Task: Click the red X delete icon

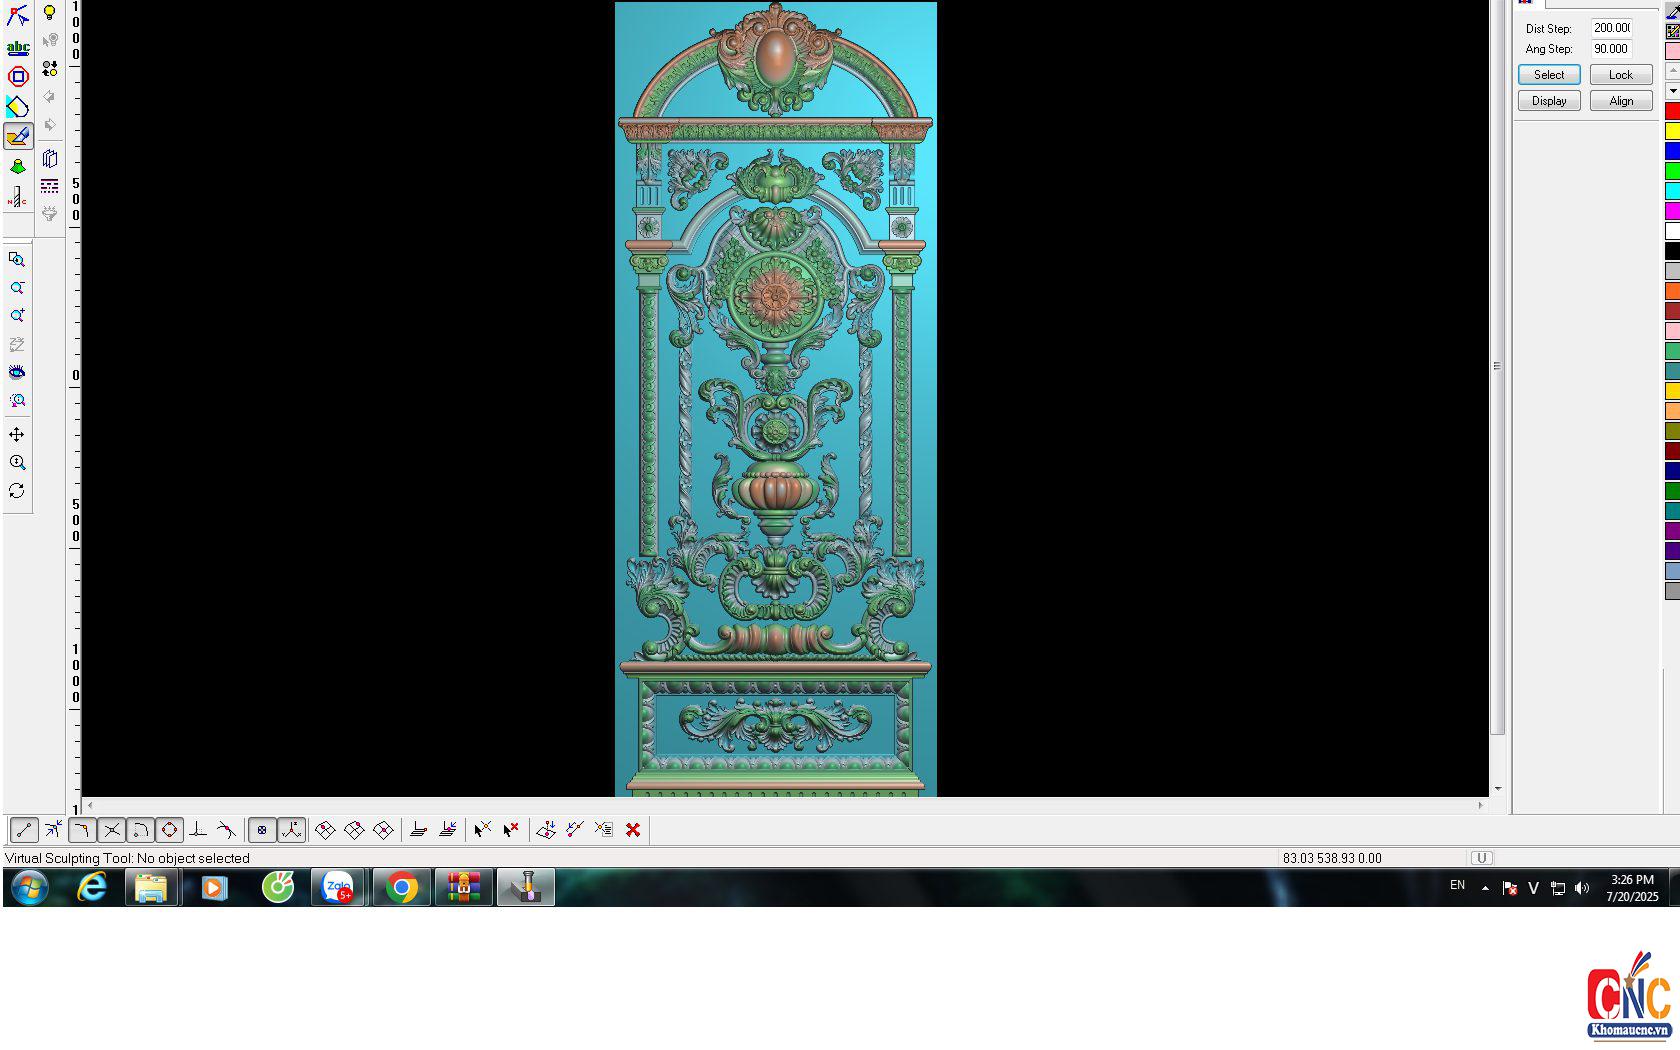Action: [x=633, y=830]
